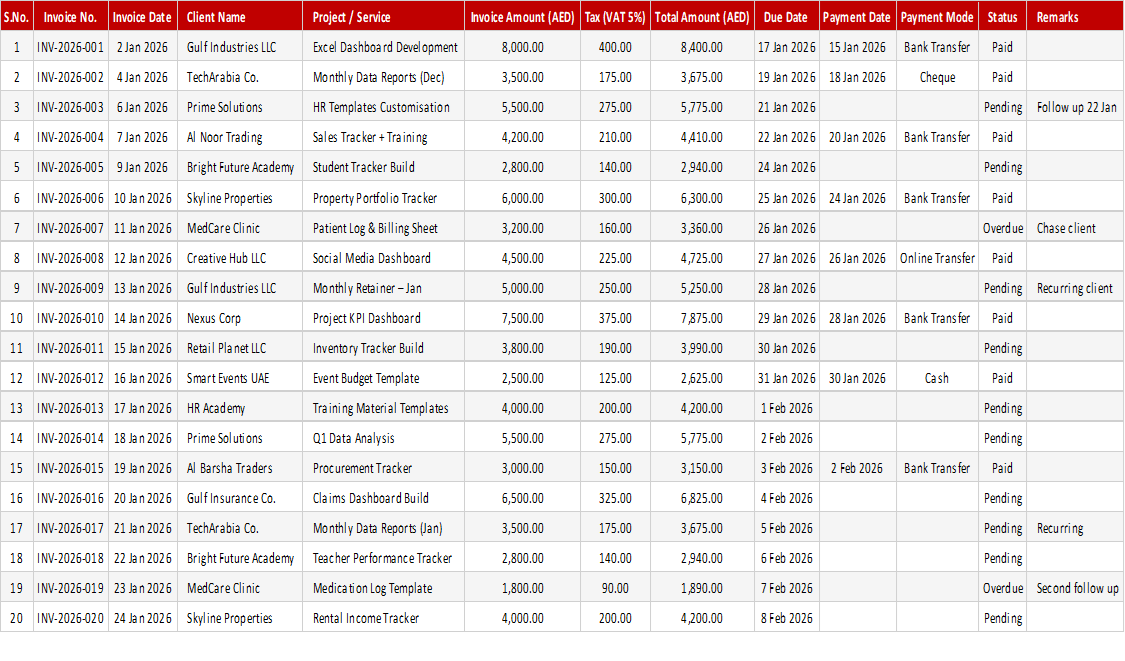Select invoice date cell '24 Jan 2026' in row 20
Screen dimensions: 1125x661
(x=142, y=618)
